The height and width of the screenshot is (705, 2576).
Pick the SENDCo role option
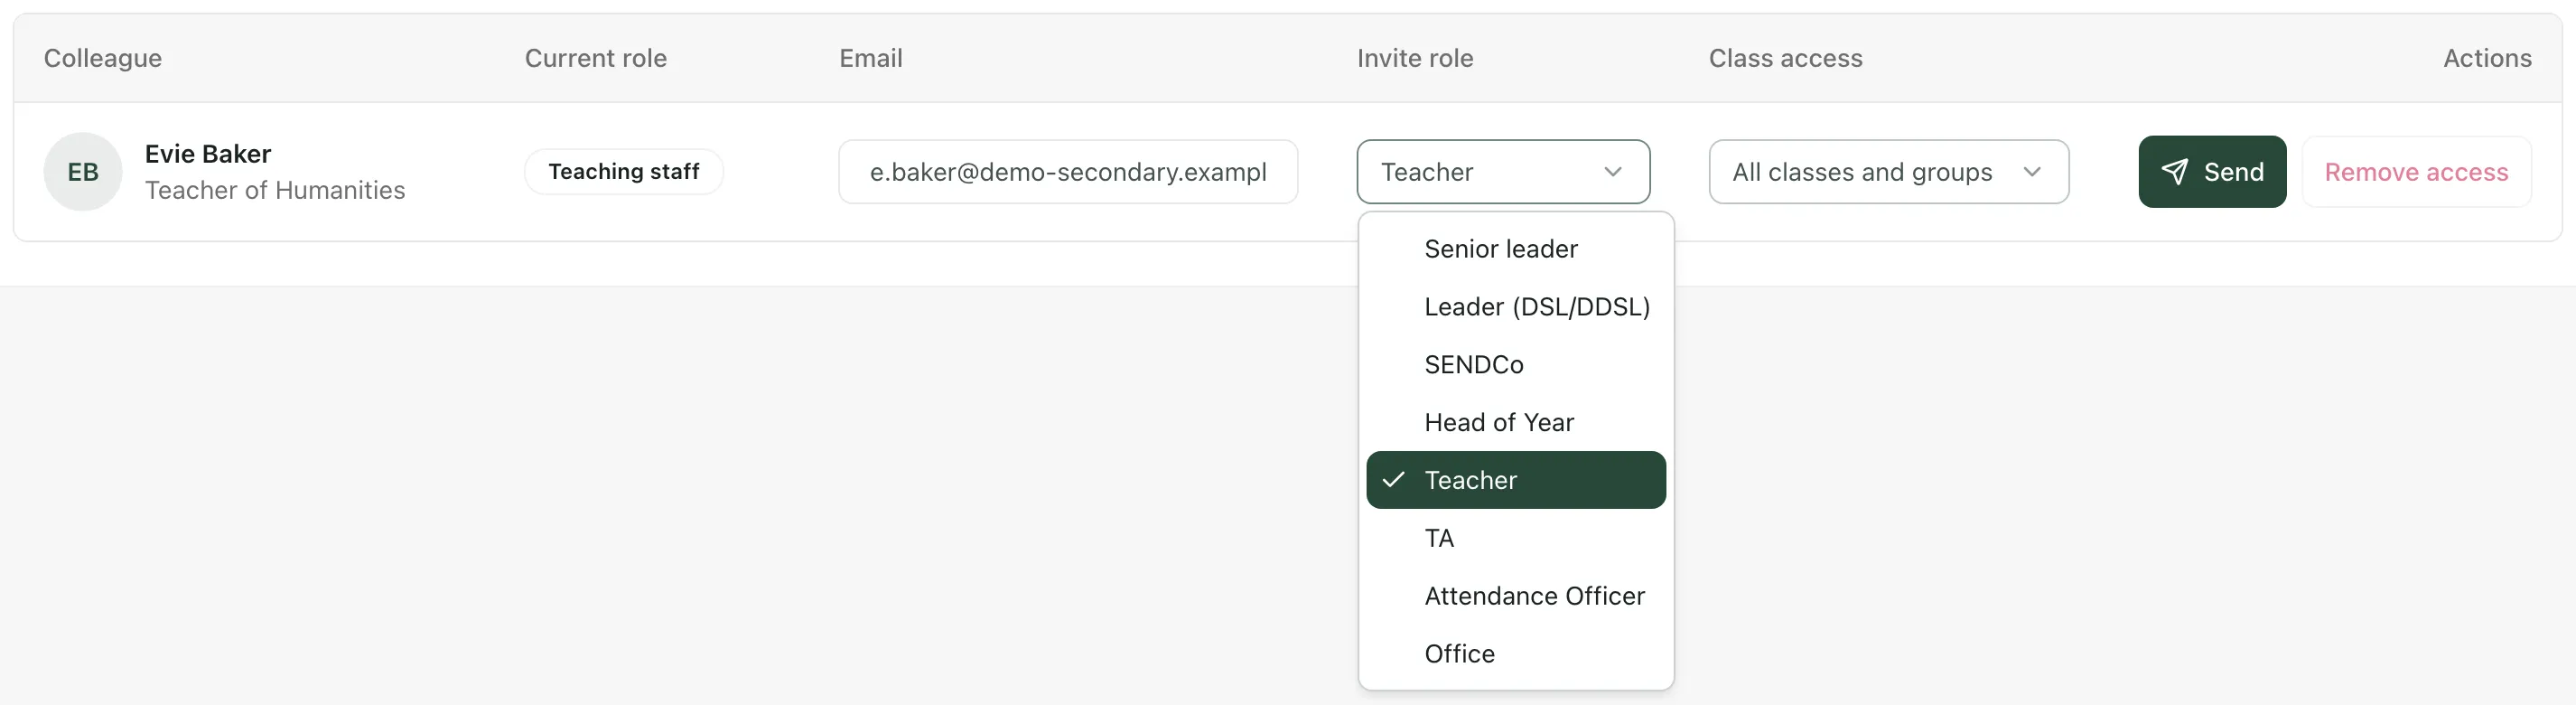pyautogui.click(x=1516, y=365)
